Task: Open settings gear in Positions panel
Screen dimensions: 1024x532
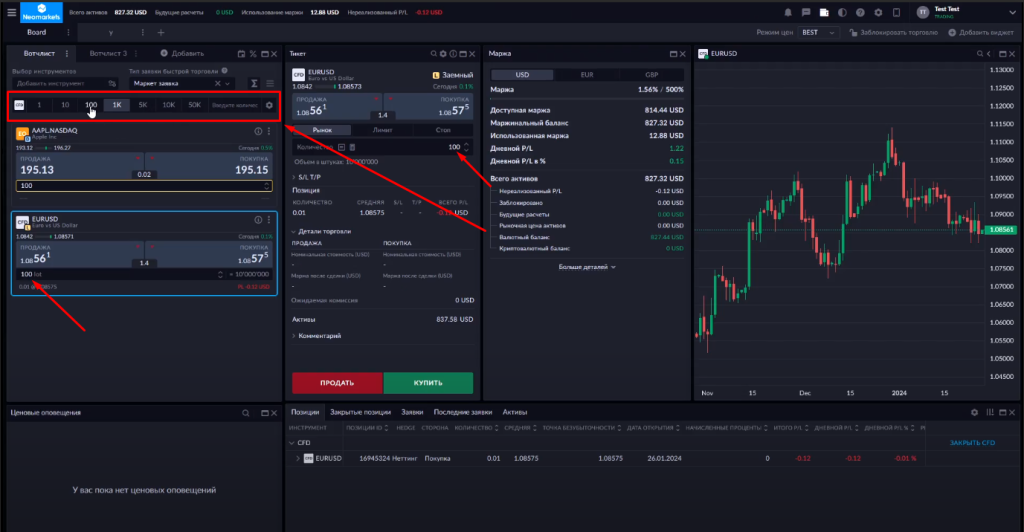Action: click(x=974, y=413)
